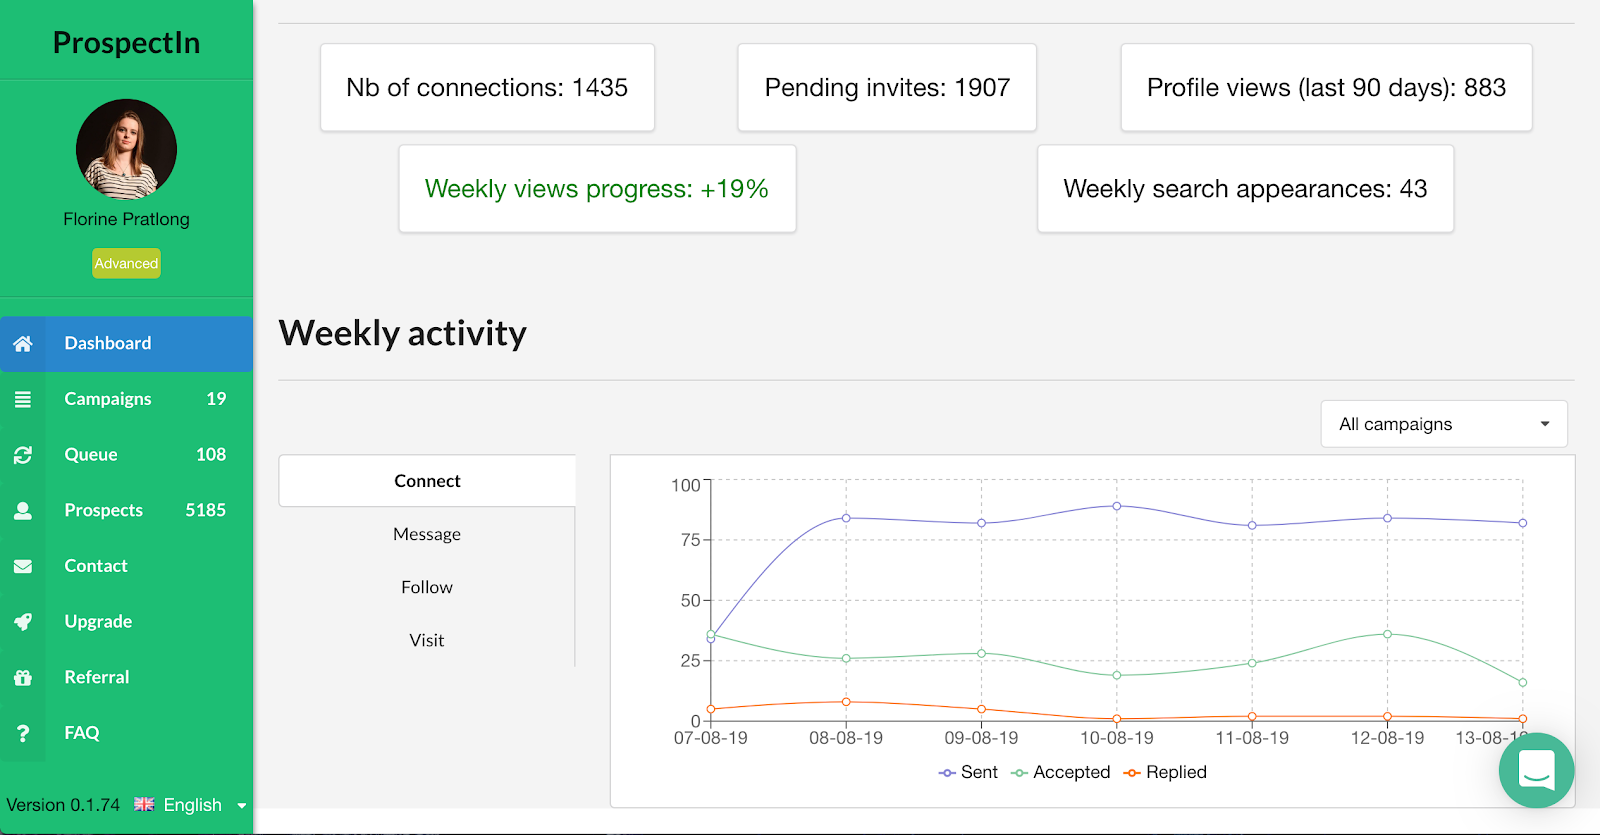Open the chat support bubble
1600x835 pixels.
tap(1536, 770)
